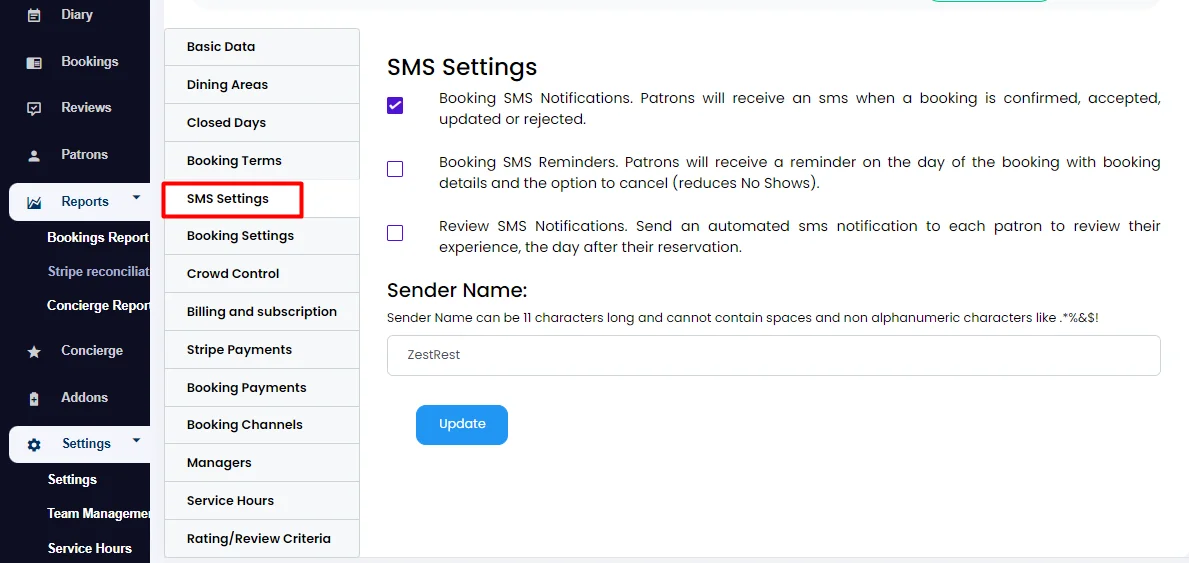Viewport: 1189px width, 563px height.
Task: Open the Bookings Report link
Action: tap(98, 237)
